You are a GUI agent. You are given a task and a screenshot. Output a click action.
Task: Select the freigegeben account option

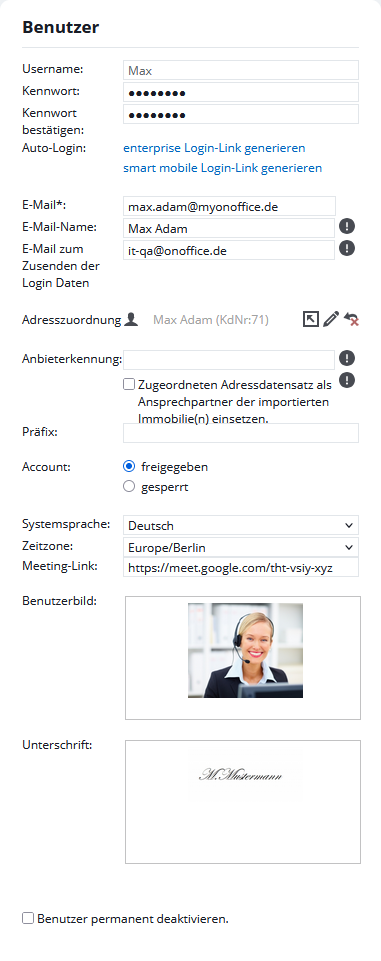[x=129, y=466]
